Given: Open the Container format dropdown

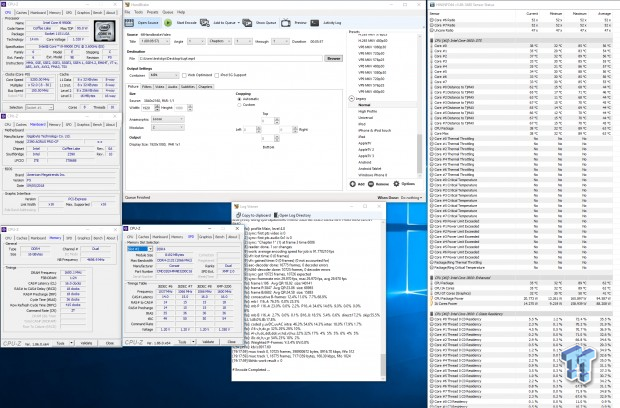Looking at the screenshot, I should coord(164,75).
